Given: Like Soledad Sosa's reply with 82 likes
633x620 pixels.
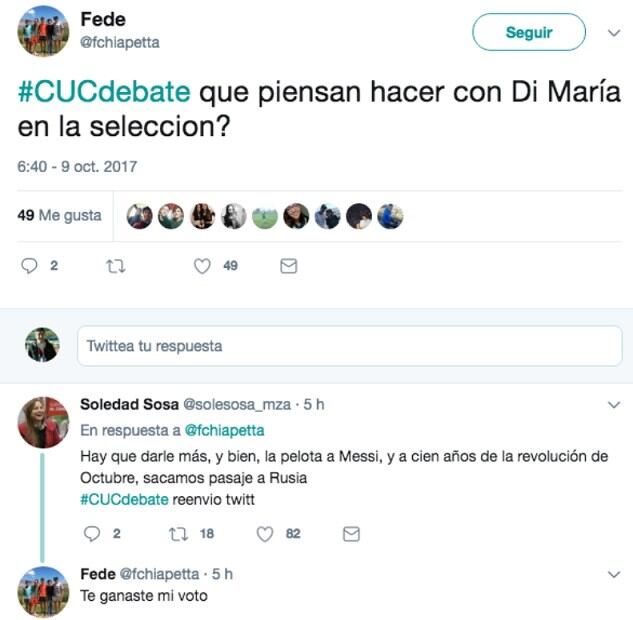Looking at the screenshot, I should (265, 534).
